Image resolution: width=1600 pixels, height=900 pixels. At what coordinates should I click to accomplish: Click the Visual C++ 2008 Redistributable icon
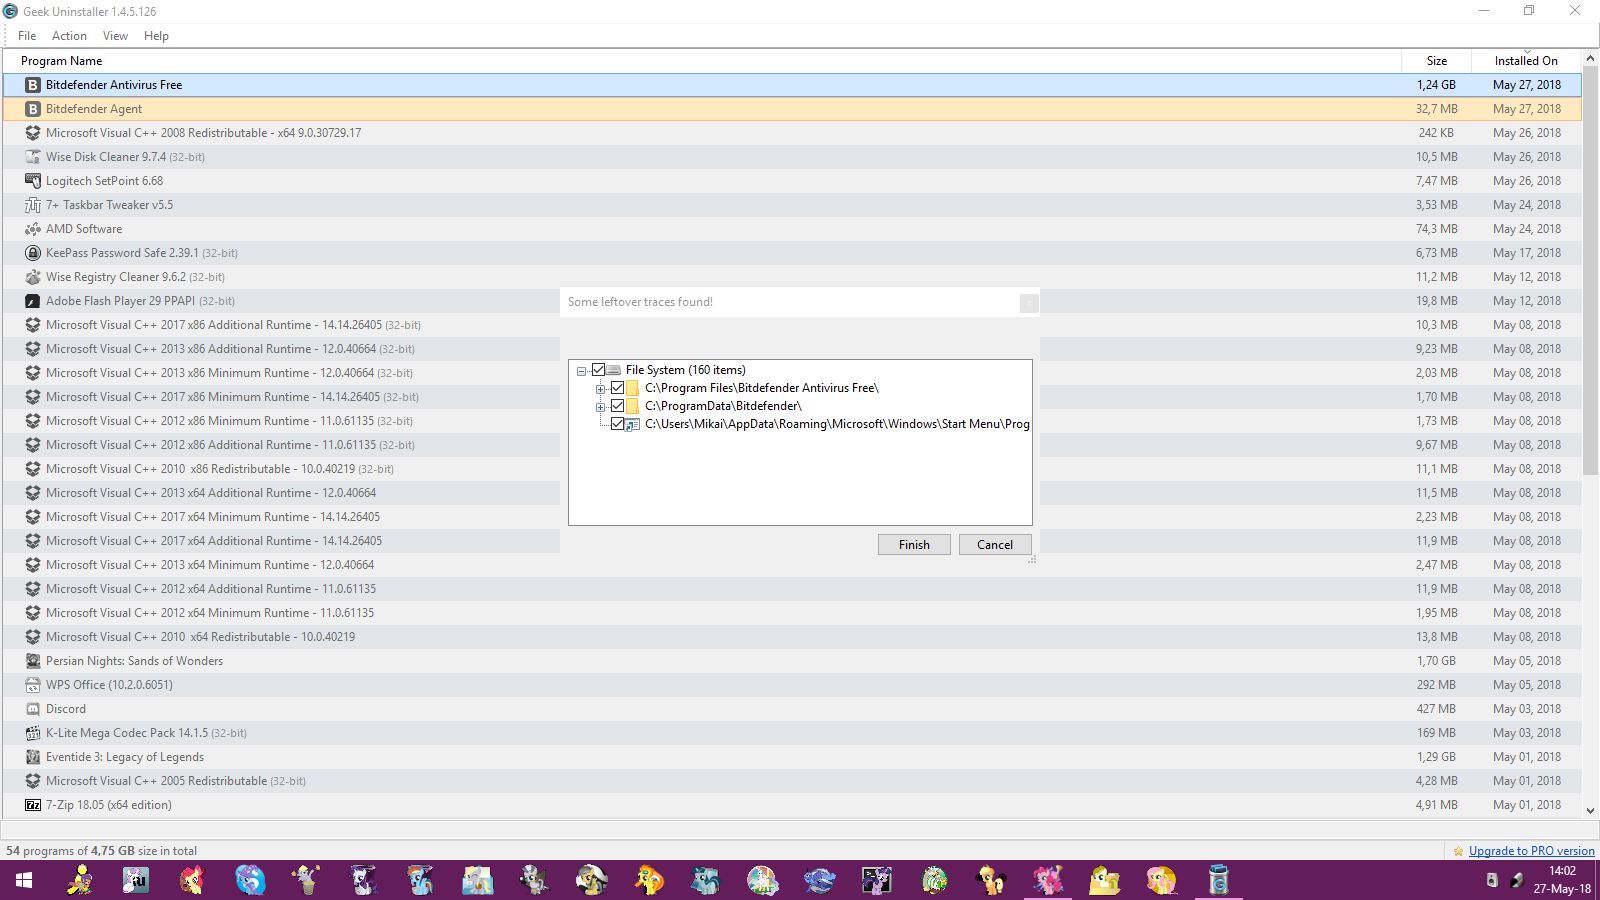pyautogui.click(x=33, y=133)
